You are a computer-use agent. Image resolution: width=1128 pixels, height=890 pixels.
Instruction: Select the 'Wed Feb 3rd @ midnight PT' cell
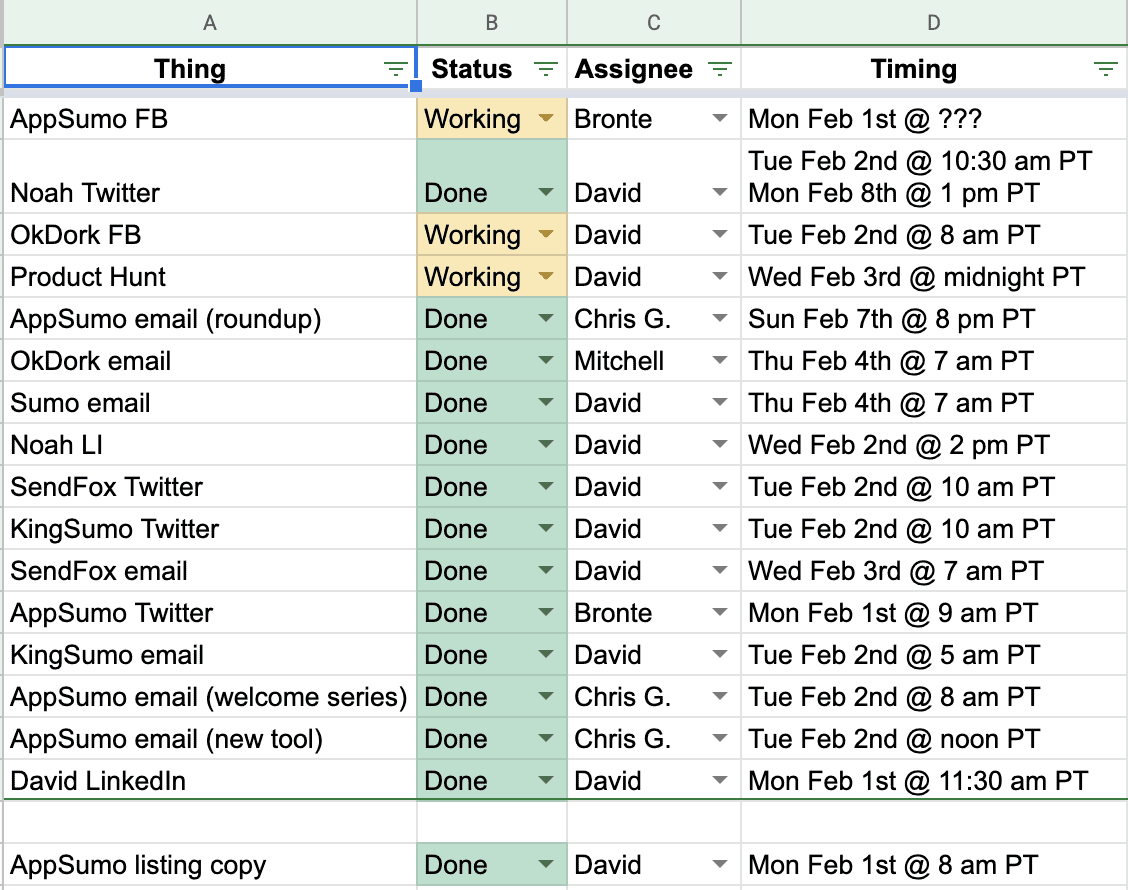pyautogui.click(x=934, y=276)
